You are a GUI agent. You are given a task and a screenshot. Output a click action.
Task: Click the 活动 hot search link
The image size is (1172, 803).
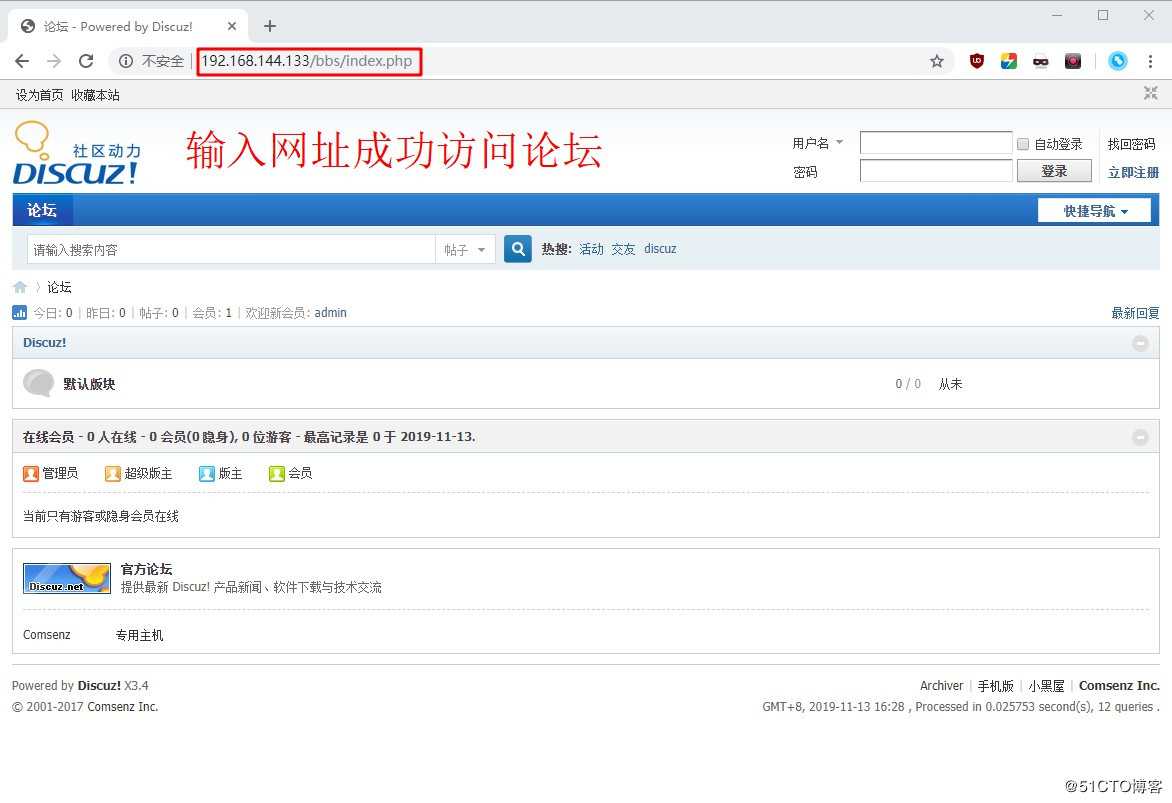pos(590,249)
